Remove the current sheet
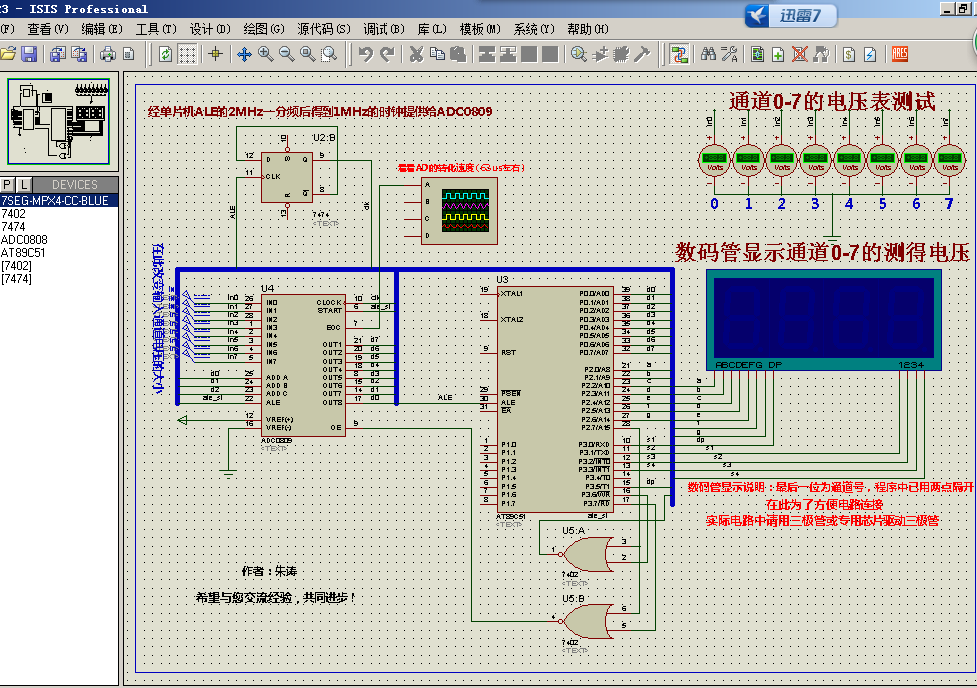 (800, 54)
